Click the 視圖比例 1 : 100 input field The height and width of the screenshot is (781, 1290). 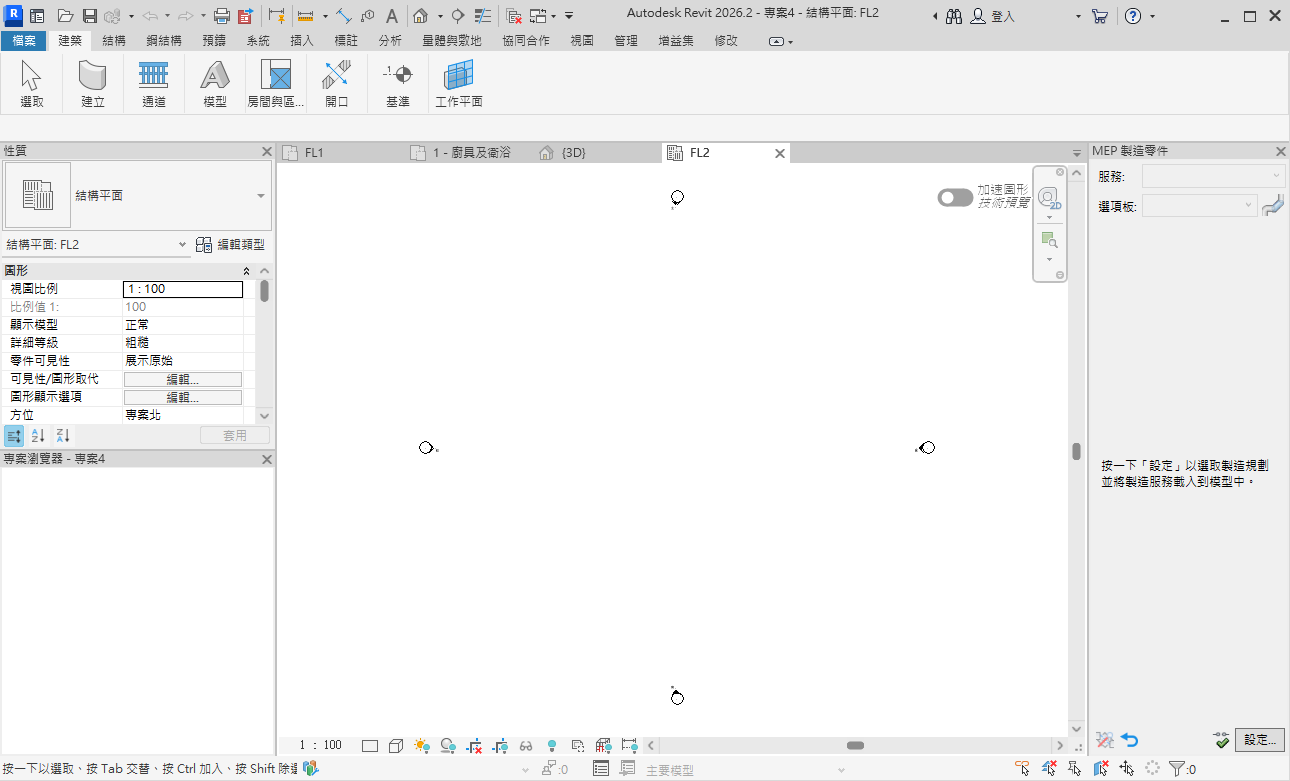[x=182, y=289]
